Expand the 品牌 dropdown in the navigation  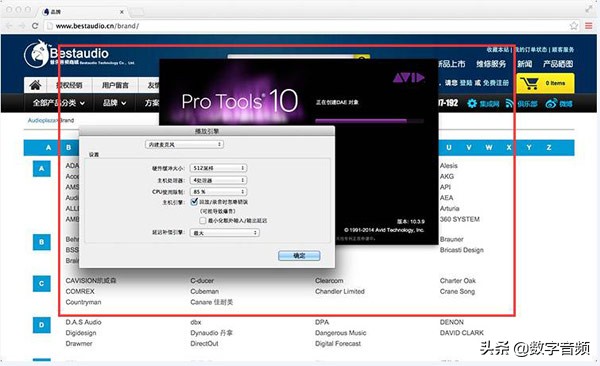(x=114, y=103)
